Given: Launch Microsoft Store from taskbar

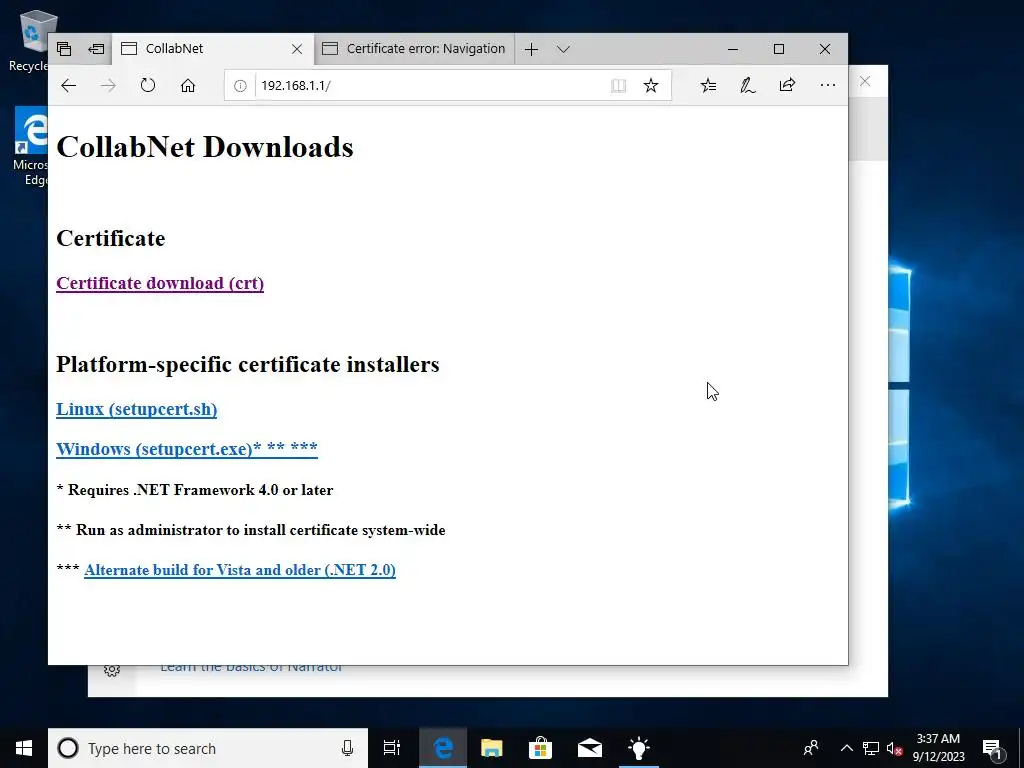Looking at the screenshot, I should (540, 748).
